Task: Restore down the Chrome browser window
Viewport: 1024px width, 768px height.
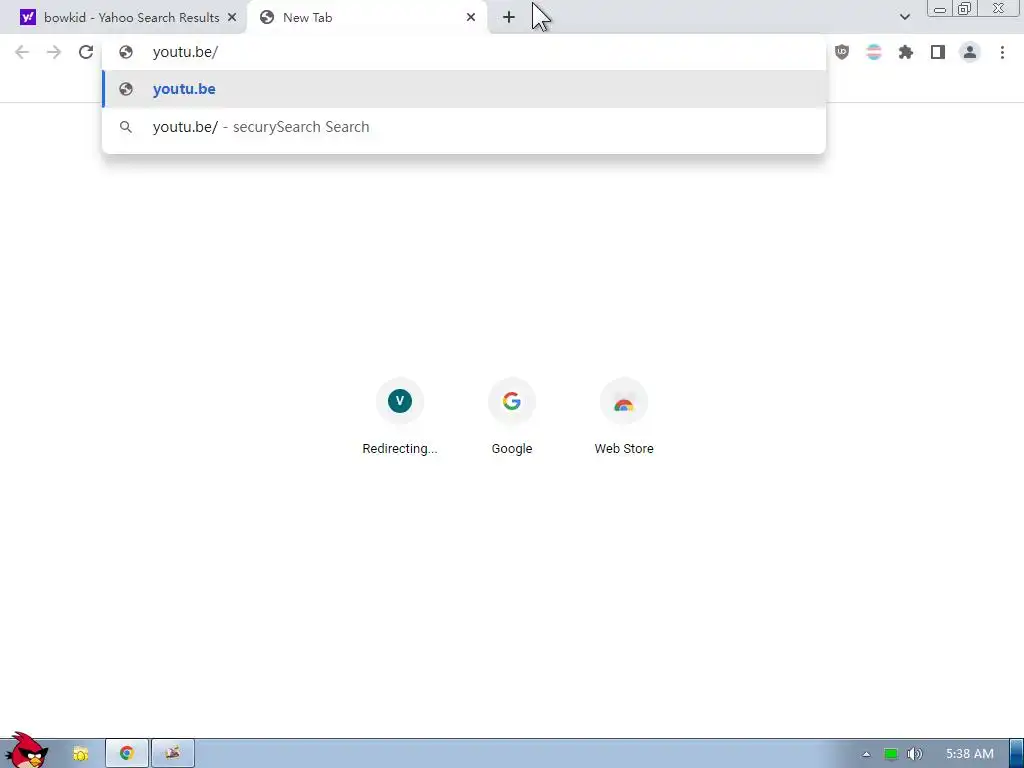Action: pyautogui.click(x=964, y=9)
